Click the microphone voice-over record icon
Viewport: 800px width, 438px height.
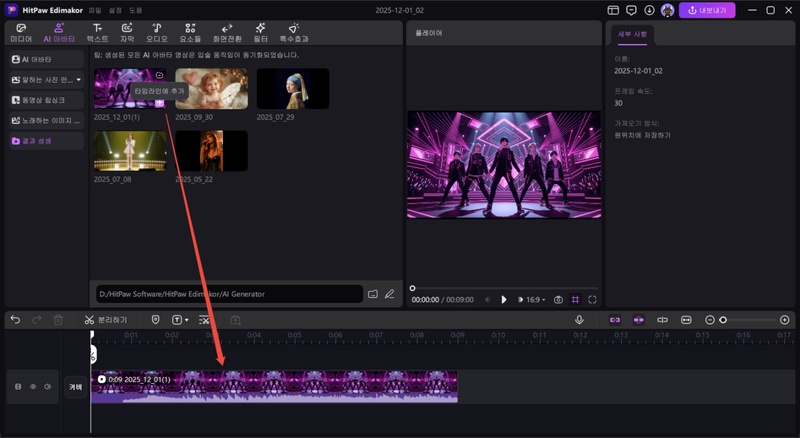(x=579, y=320)
